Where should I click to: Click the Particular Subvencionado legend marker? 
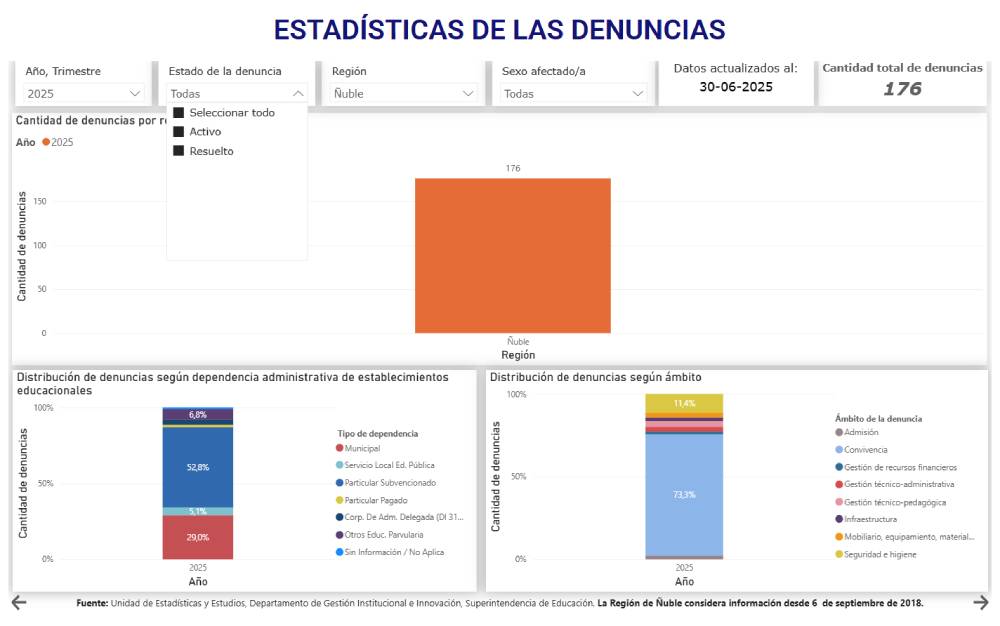(x=340, y=483)
